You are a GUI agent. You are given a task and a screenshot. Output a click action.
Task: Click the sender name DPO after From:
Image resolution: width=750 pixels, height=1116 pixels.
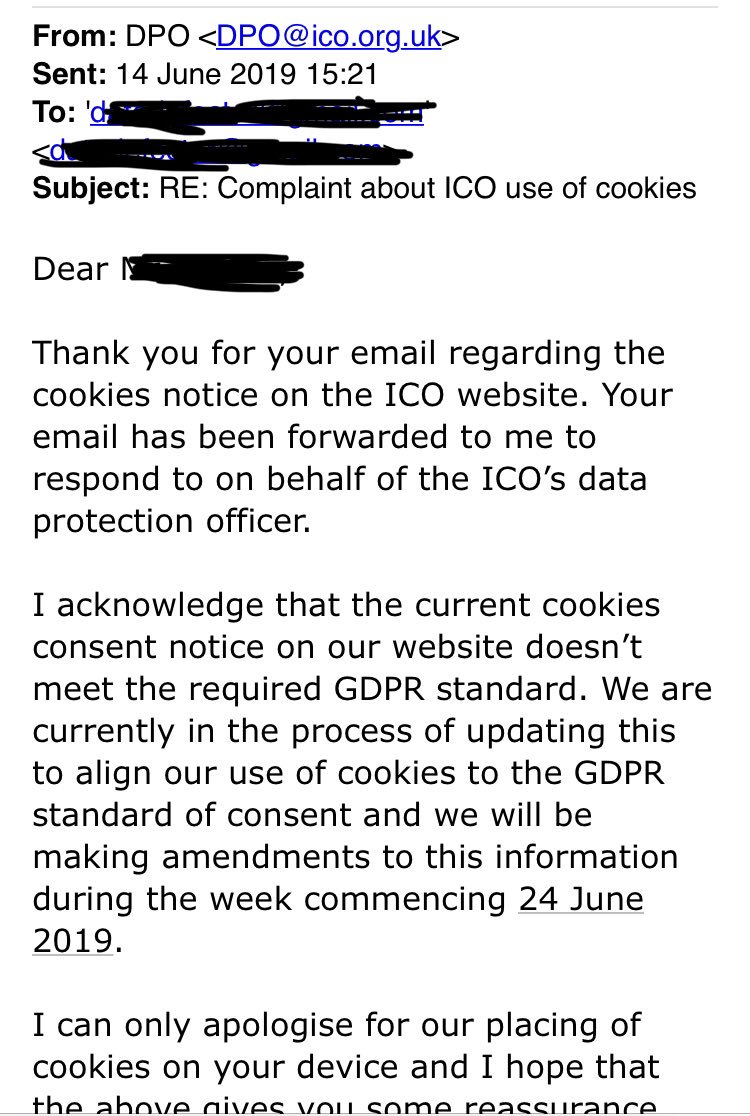(157, 36)
